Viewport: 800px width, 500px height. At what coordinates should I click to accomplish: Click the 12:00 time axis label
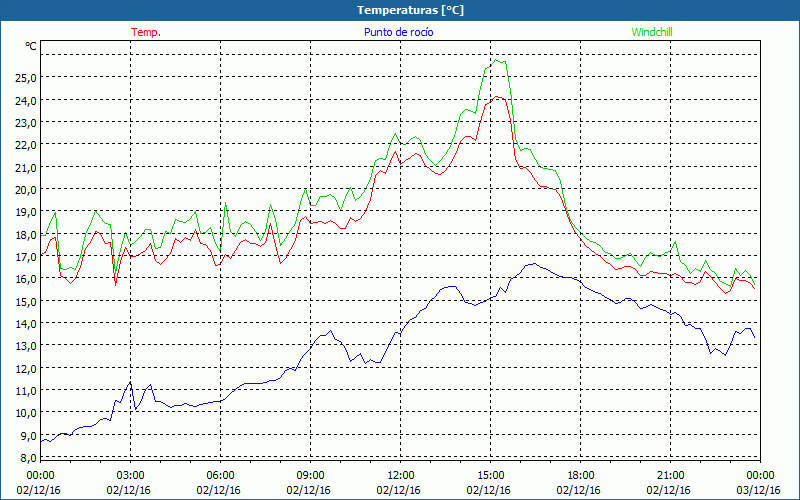401,476
